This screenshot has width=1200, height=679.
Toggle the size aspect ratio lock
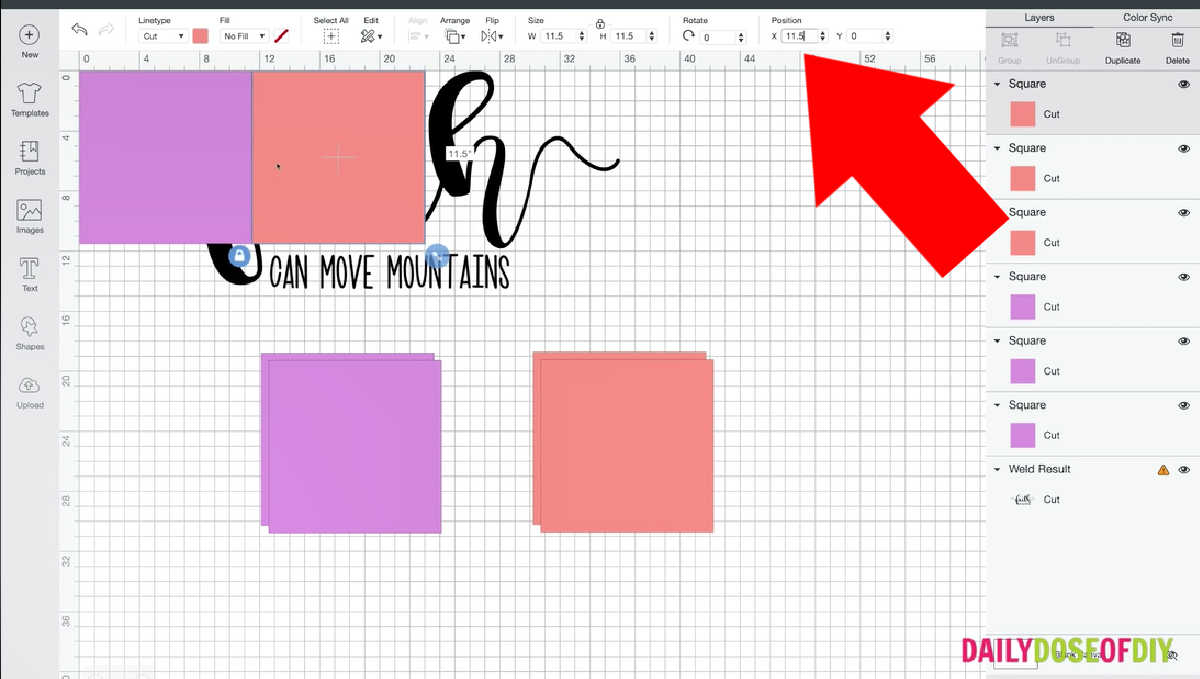[x=600, y=23]
